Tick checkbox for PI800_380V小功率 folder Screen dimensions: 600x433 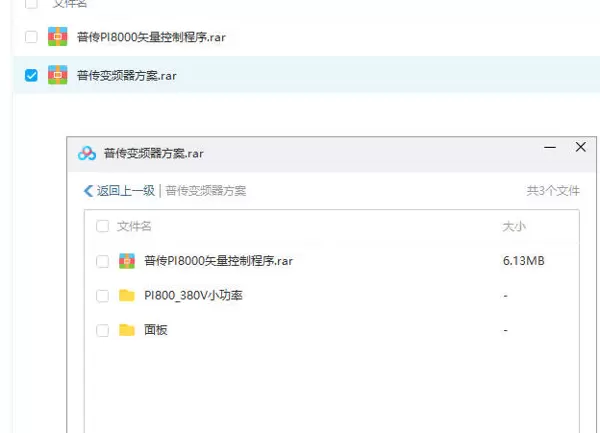(x=103, y=296)
